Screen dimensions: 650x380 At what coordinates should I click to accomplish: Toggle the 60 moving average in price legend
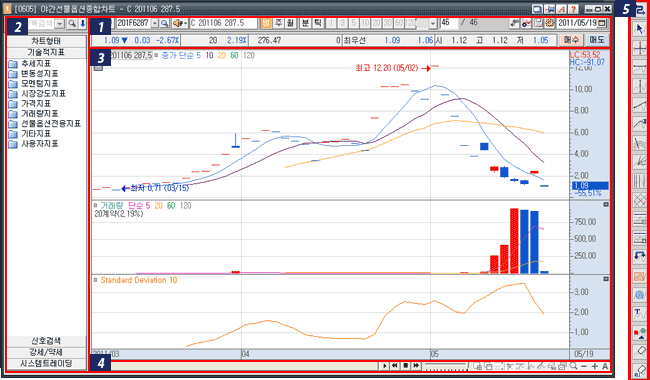(234, 55)
